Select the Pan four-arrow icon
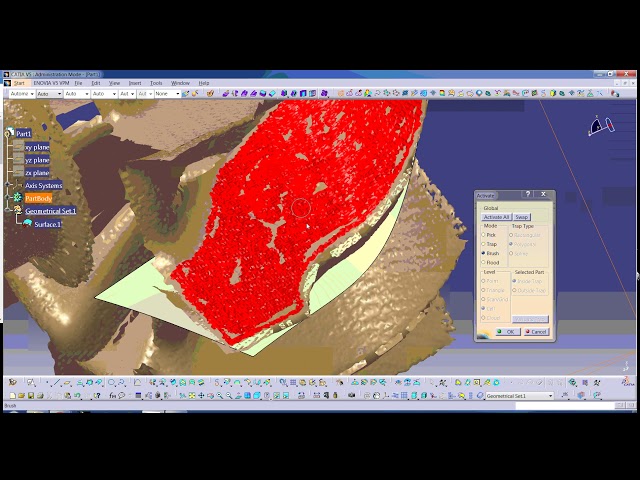This screenshot has height=480, width=640. point(201,396)
